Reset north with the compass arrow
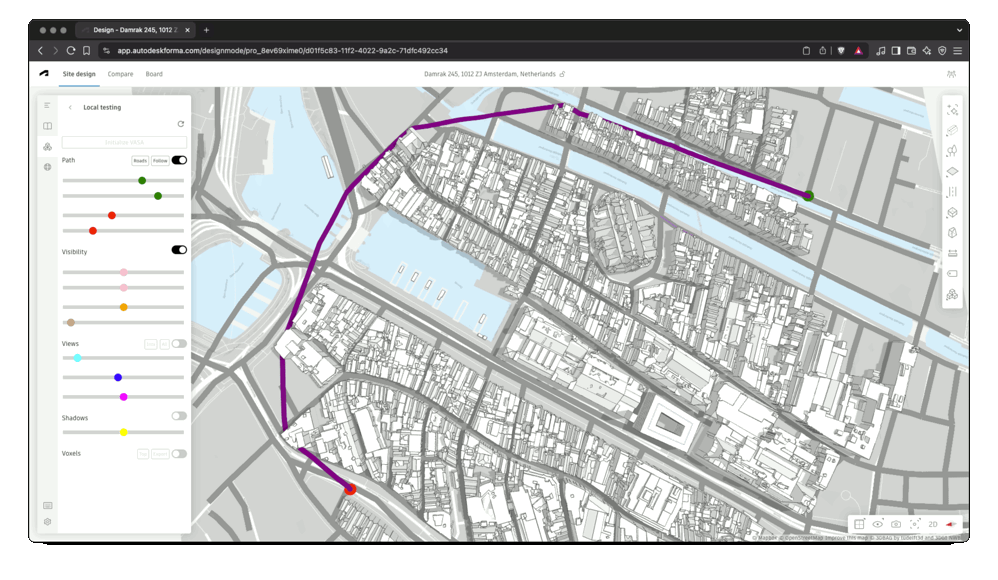The width and height of the screenshot is (998, 580). pos(951,524)
